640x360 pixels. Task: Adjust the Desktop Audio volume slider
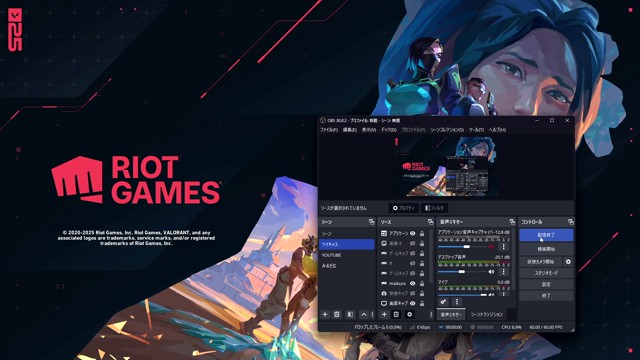tap(462, 271)
